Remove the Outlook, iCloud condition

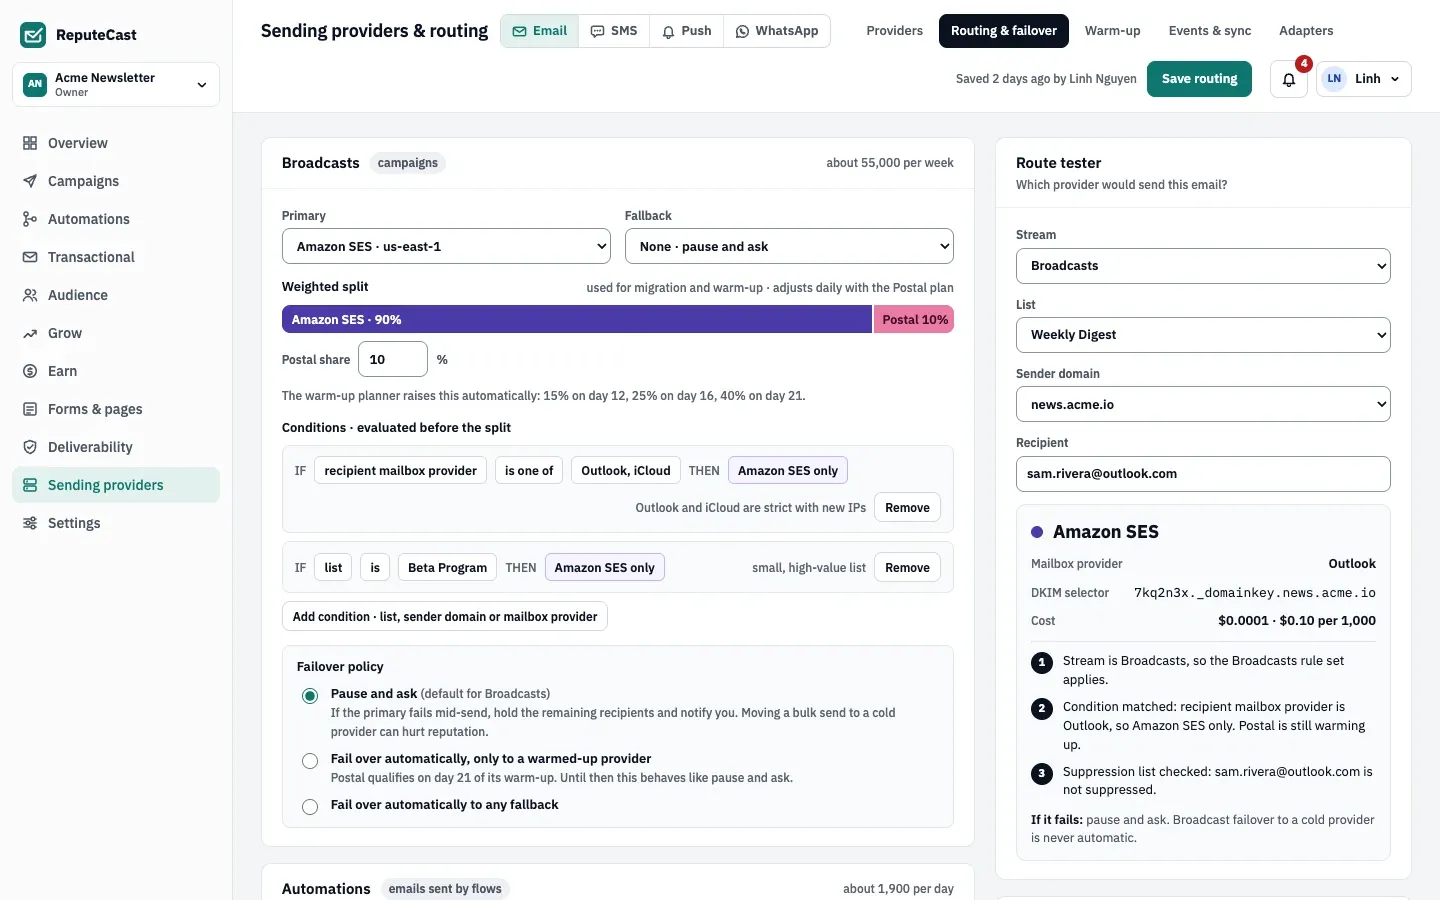(907, 507)
